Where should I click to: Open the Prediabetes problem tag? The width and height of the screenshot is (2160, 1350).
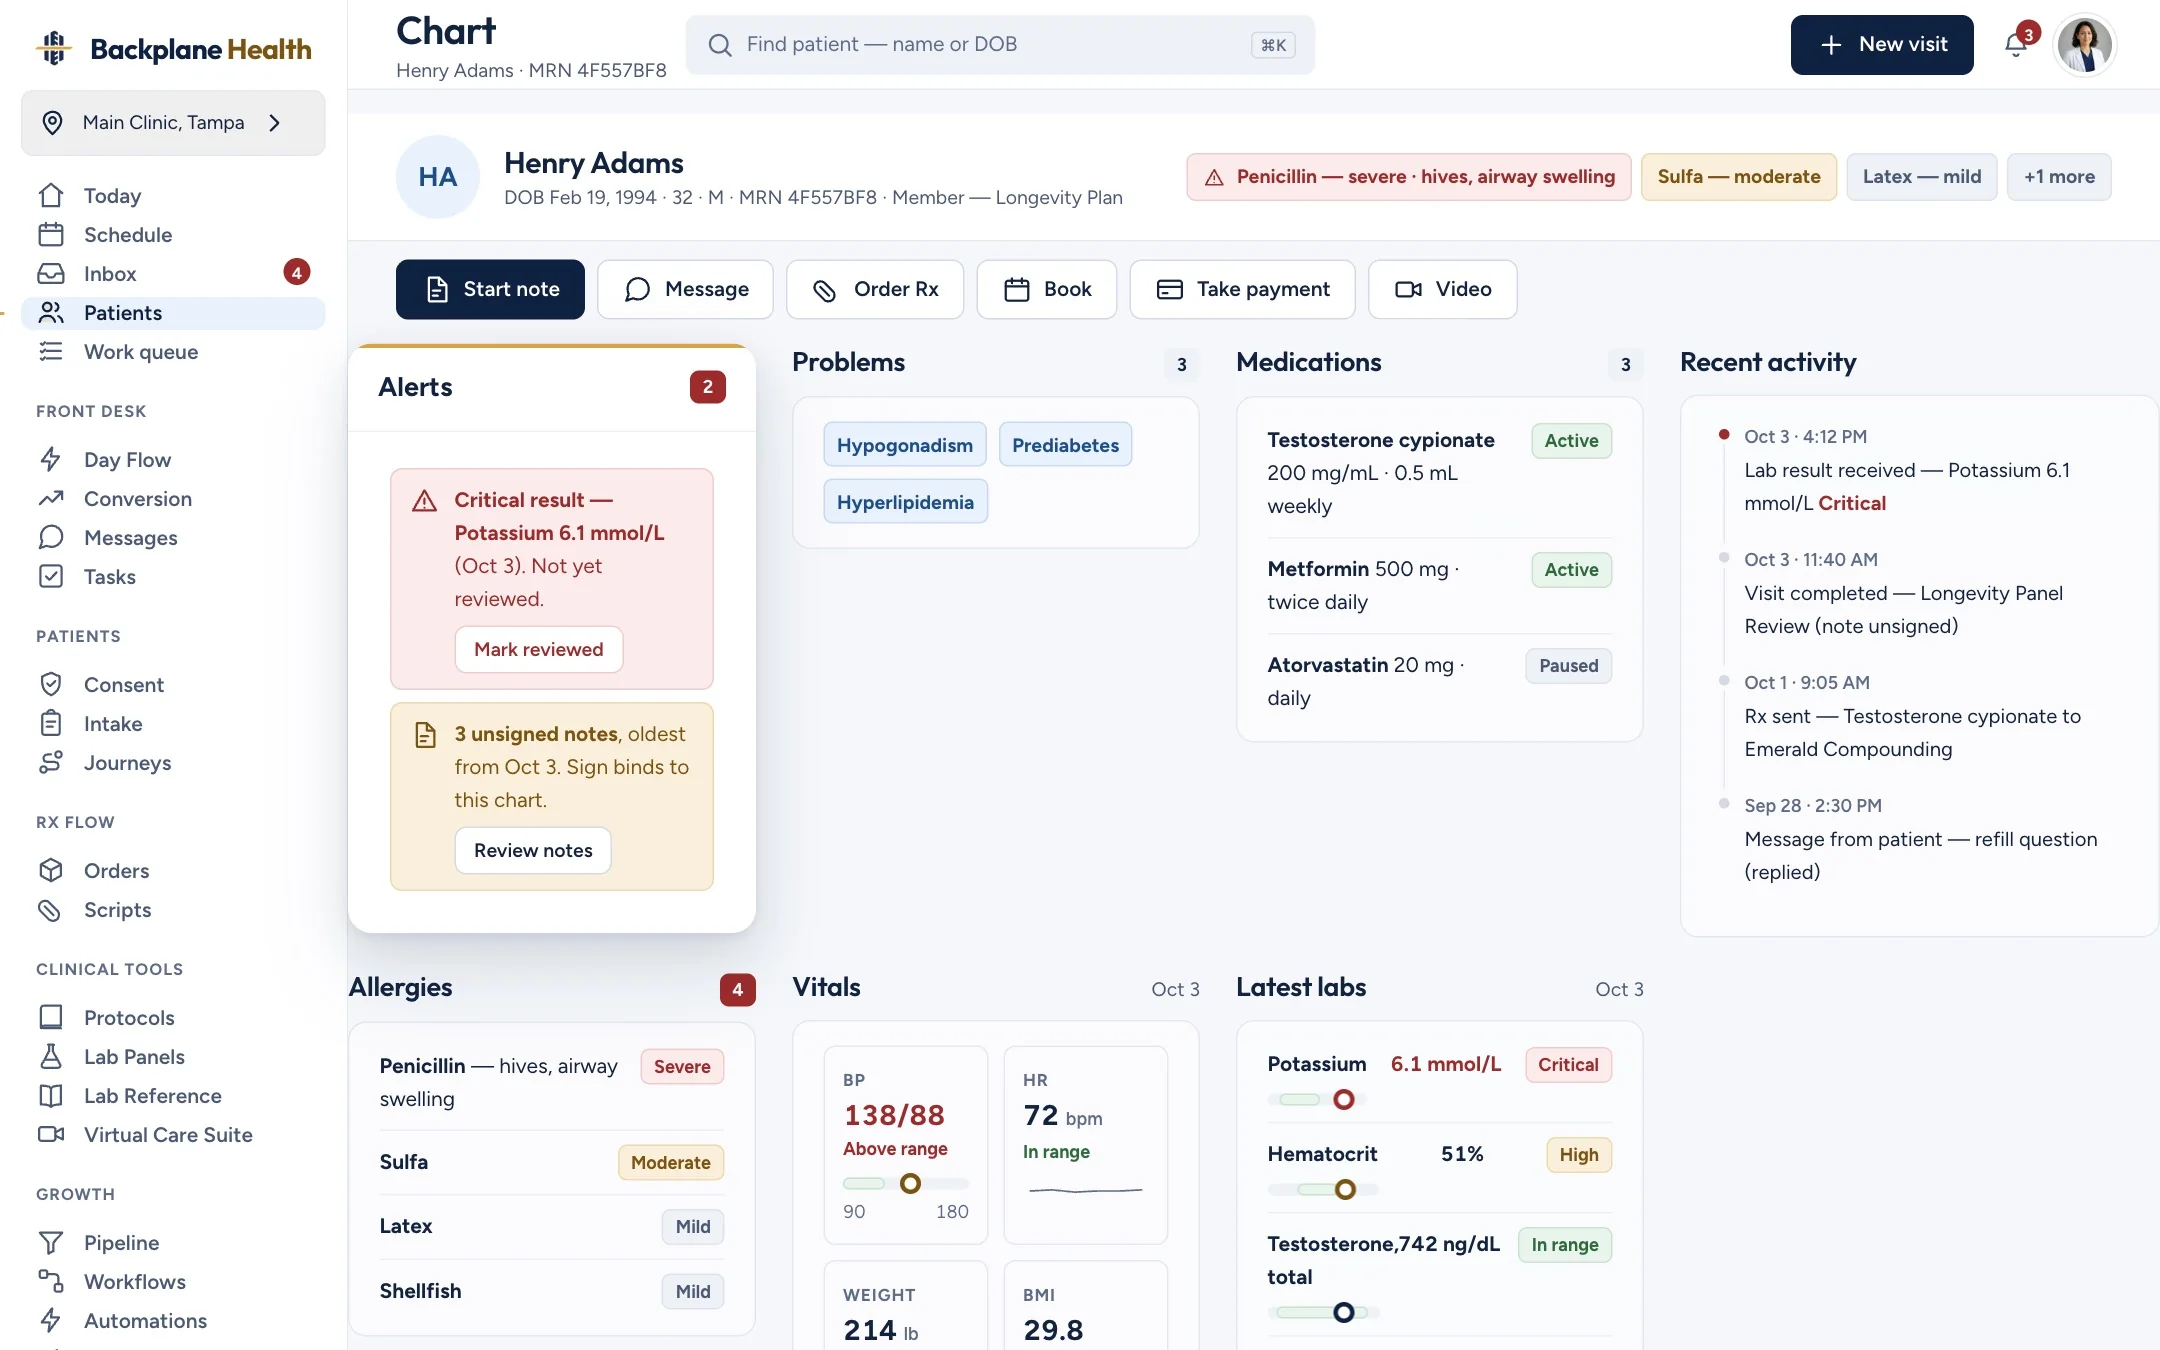(1065, 445)
